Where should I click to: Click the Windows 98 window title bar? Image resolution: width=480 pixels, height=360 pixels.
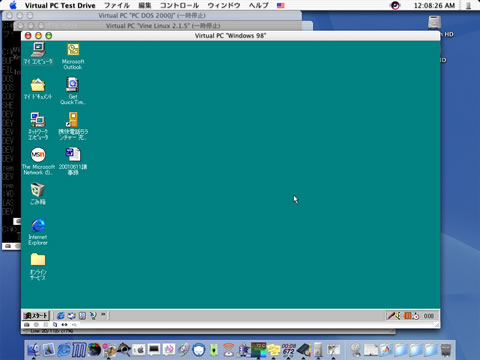tap(230, 36)
